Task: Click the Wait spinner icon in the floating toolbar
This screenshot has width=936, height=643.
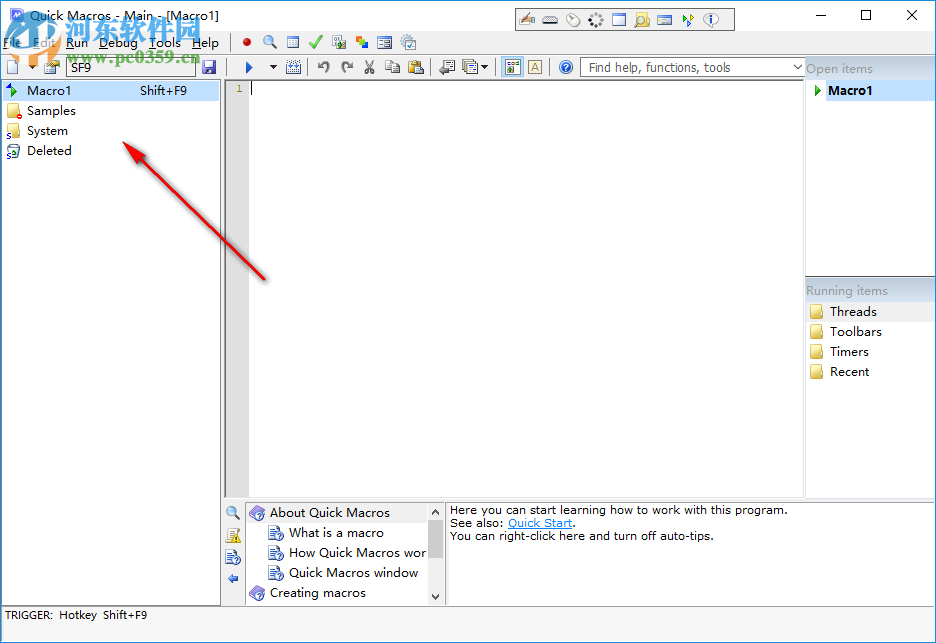Action: 596,20
